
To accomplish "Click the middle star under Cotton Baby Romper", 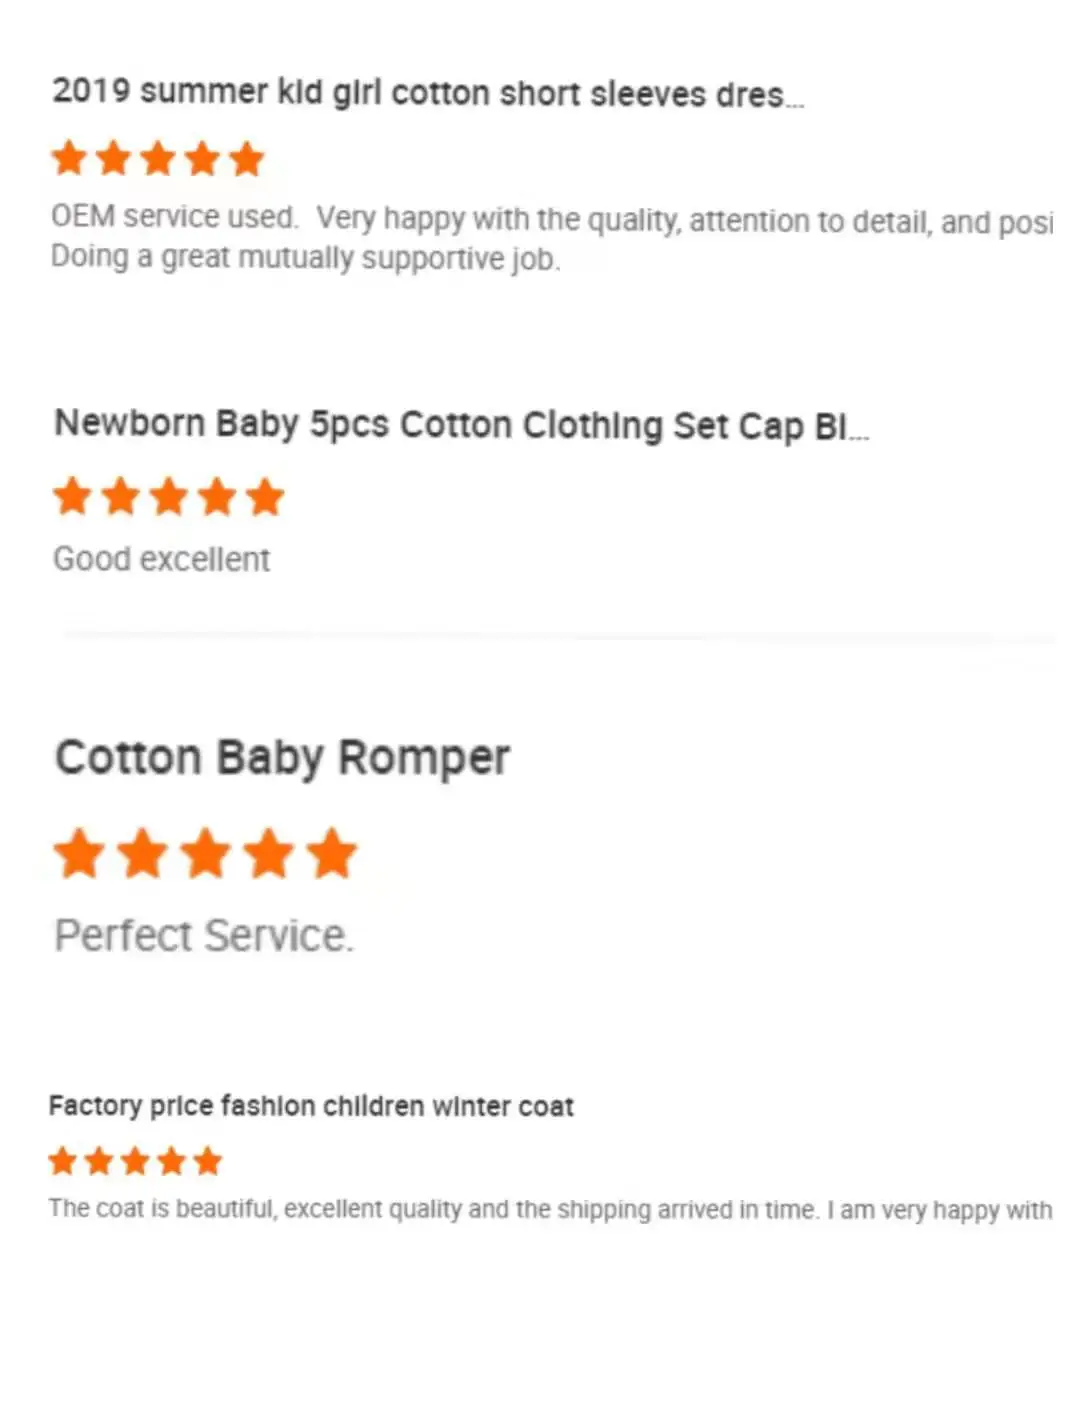I will click(205, 853).
